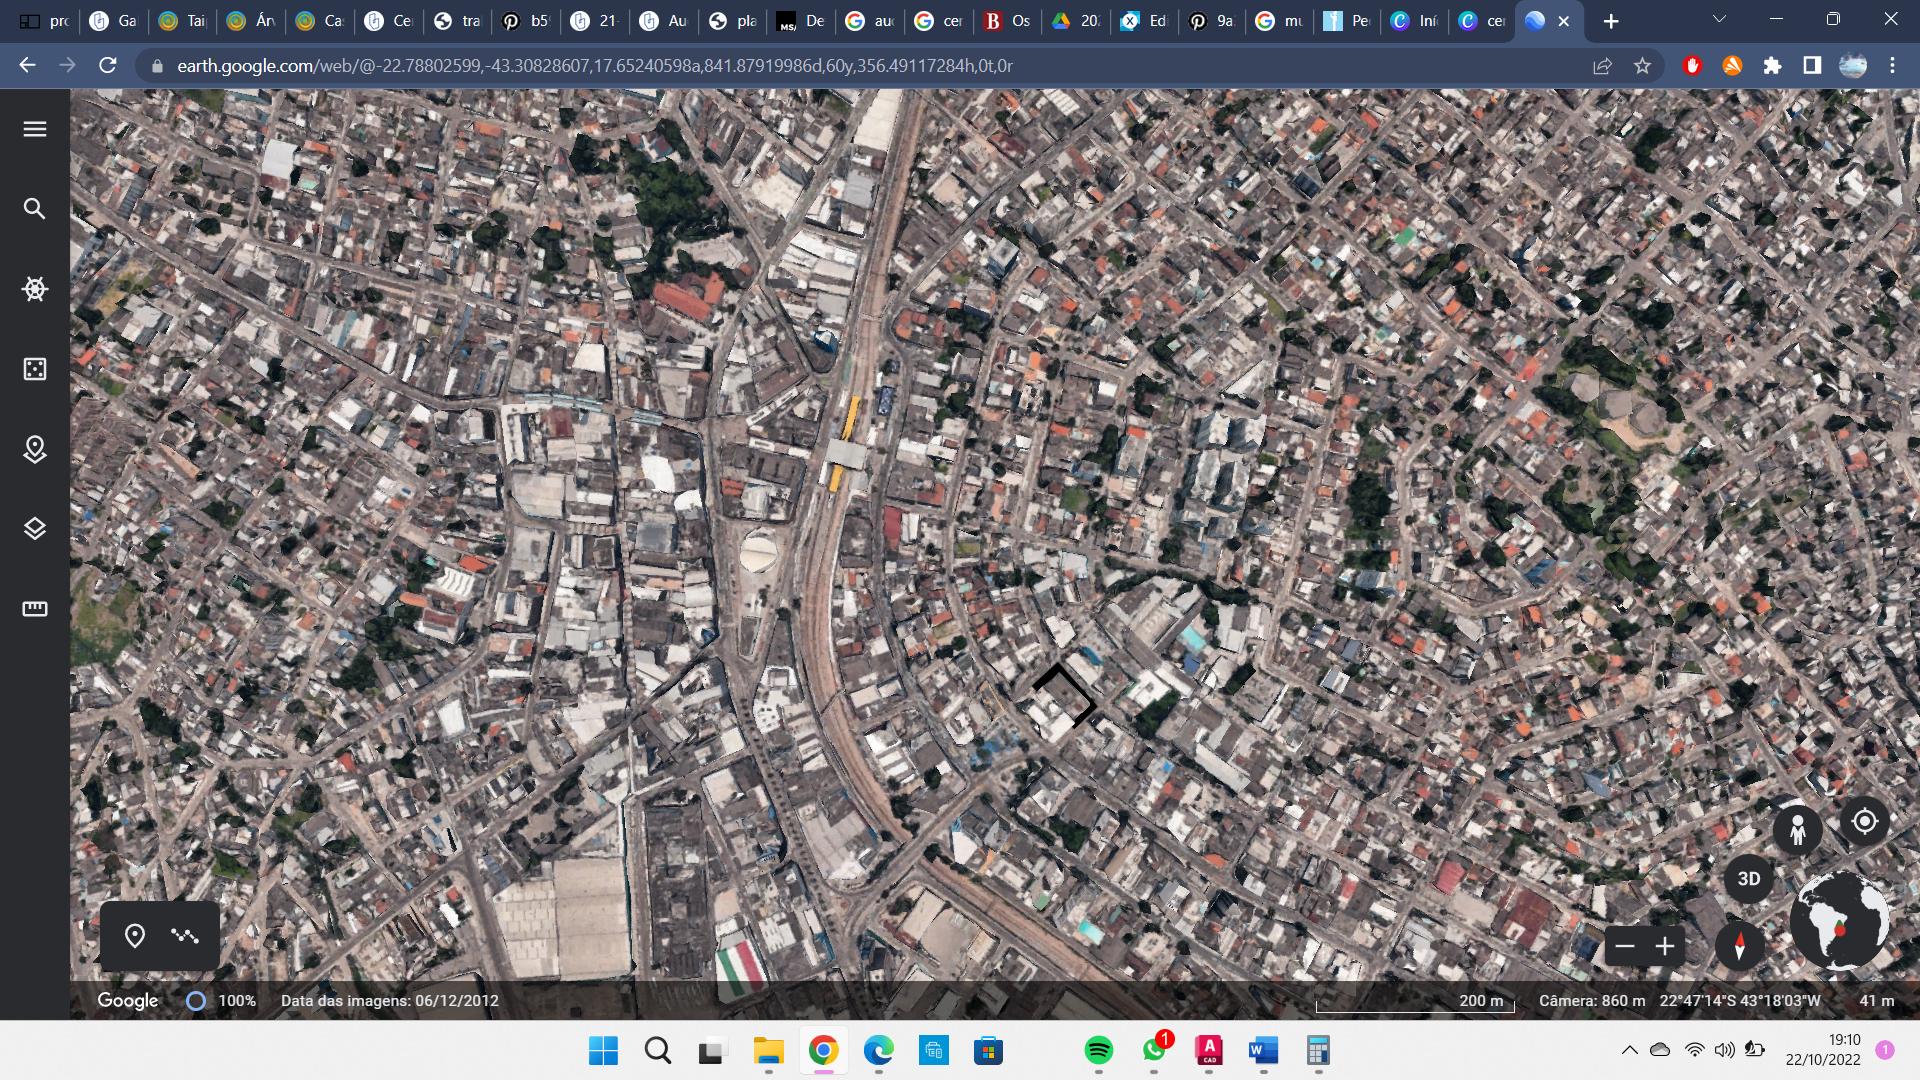Open the Google Earth hamburger menu
Image resolution: width=1920 pixels, height=1080 pixels.
click(35, 129)
